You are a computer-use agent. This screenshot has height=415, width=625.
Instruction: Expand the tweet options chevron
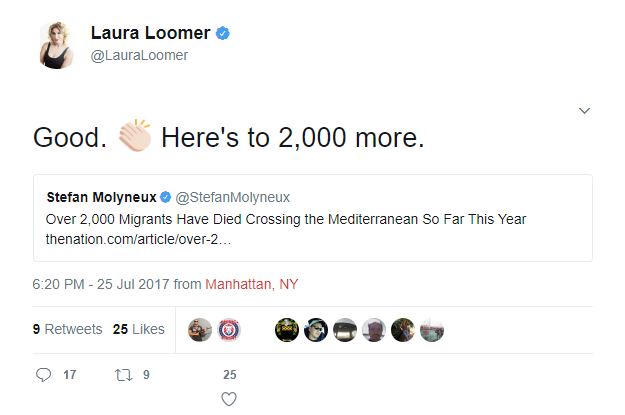coord(585,110)
